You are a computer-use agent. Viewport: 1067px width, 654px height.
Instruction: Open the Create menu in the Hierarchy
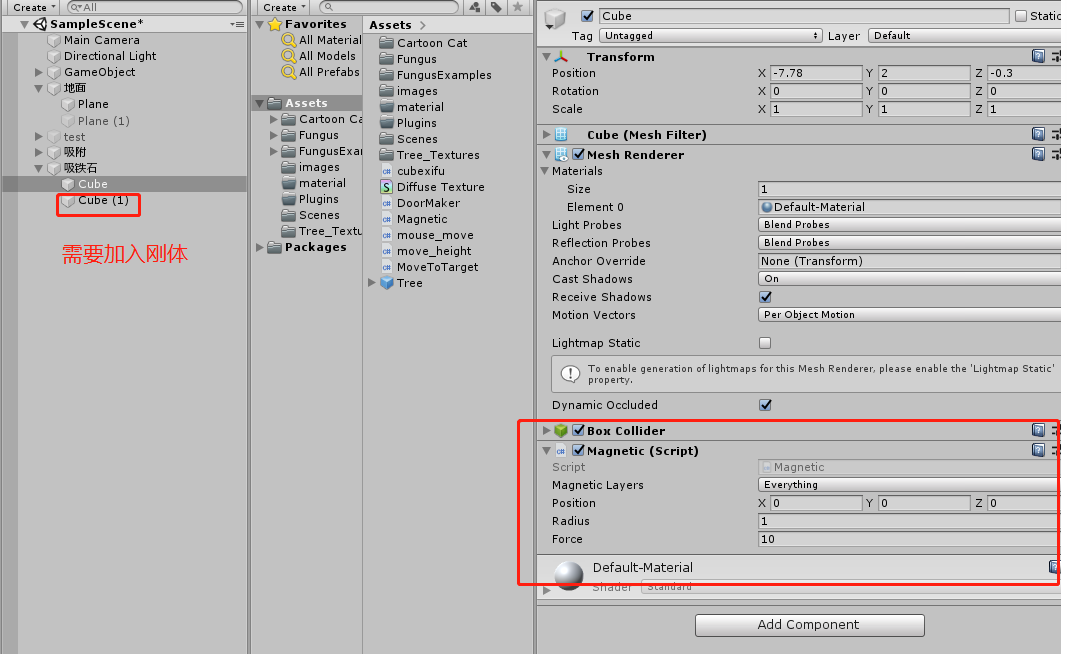[x=33, y=7]
